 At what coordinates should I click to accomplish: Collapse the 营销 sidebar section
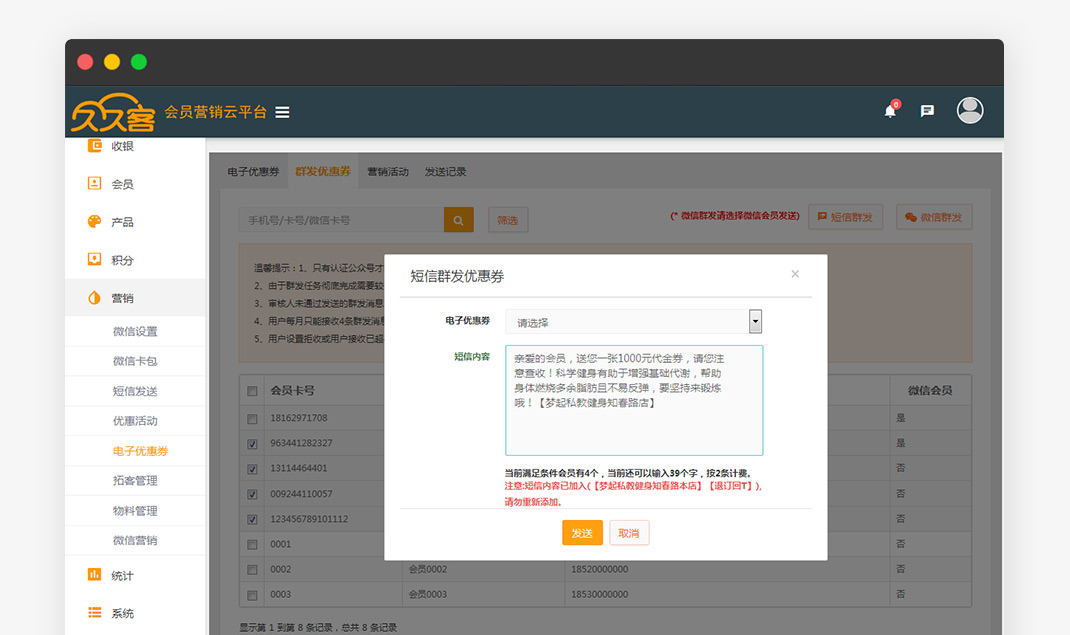pos(122,298)
